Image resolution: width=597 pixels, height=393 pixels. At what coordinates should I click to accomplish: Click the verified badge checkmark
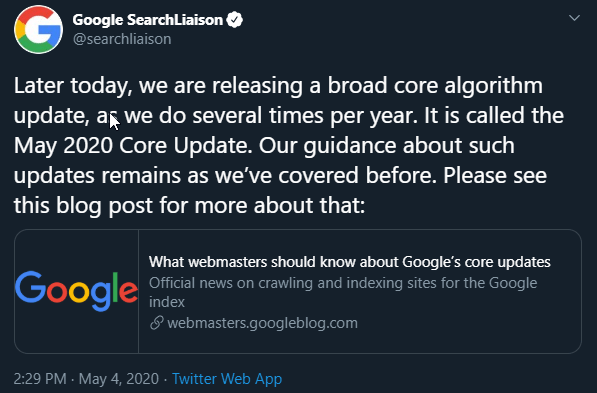coord(235,20)
